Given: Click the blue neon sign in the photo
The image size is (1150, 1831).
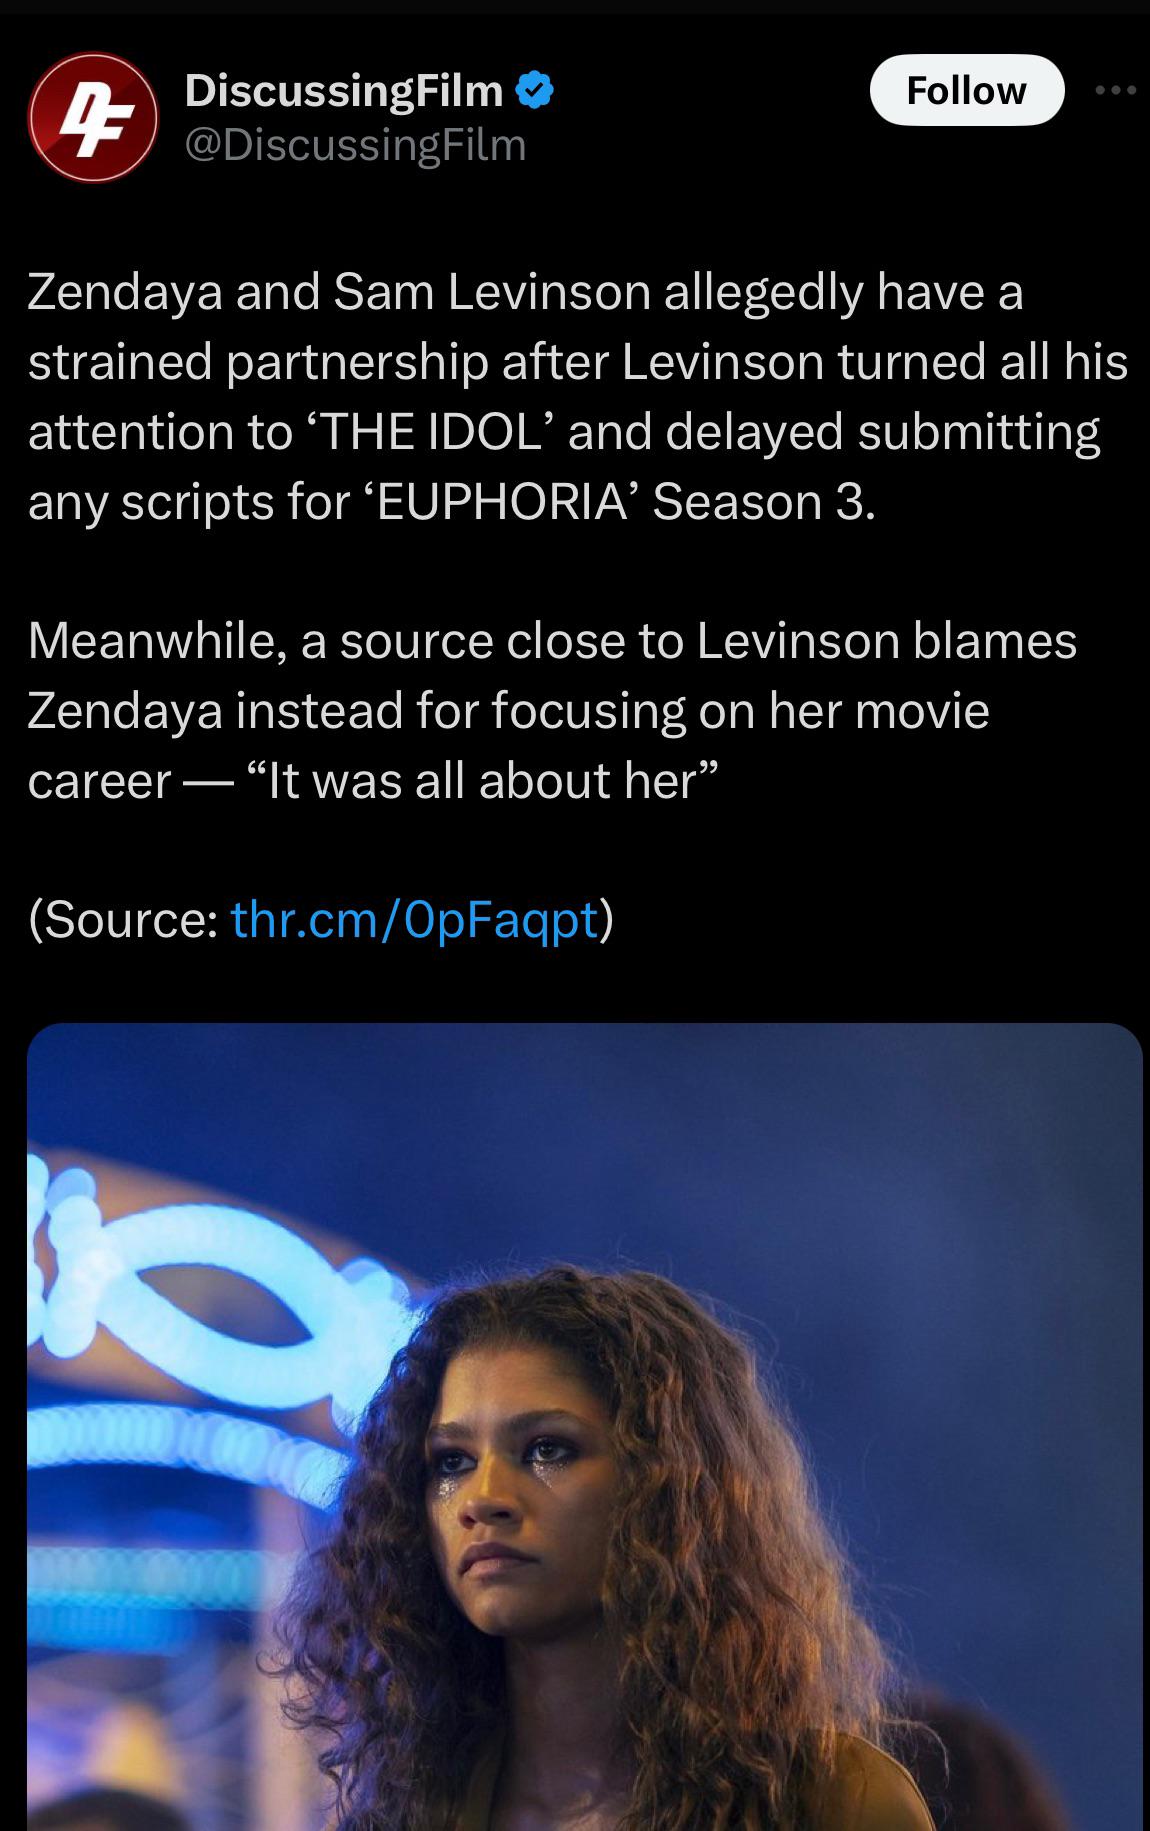Looking at the screenshot, I should coord(200,1310).
